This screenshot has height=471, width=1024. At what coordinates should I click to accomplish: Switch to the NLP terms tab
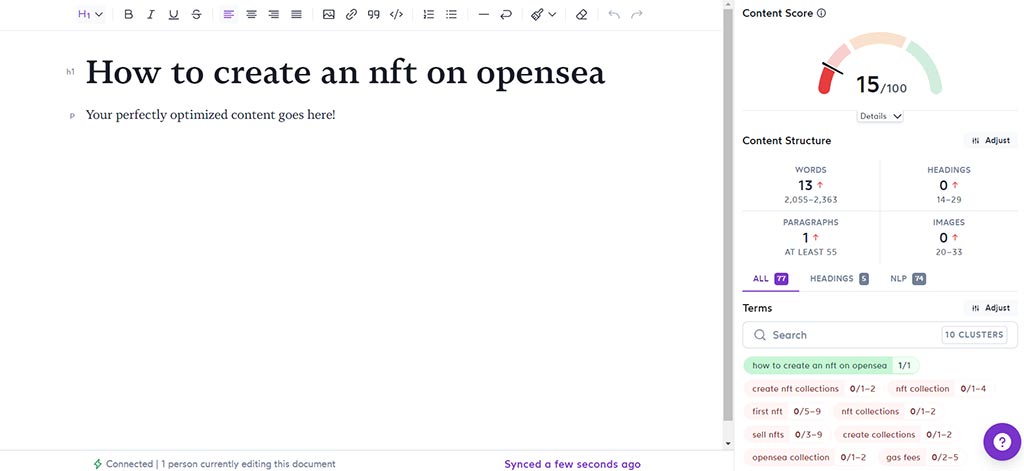(x=907, y=279)
